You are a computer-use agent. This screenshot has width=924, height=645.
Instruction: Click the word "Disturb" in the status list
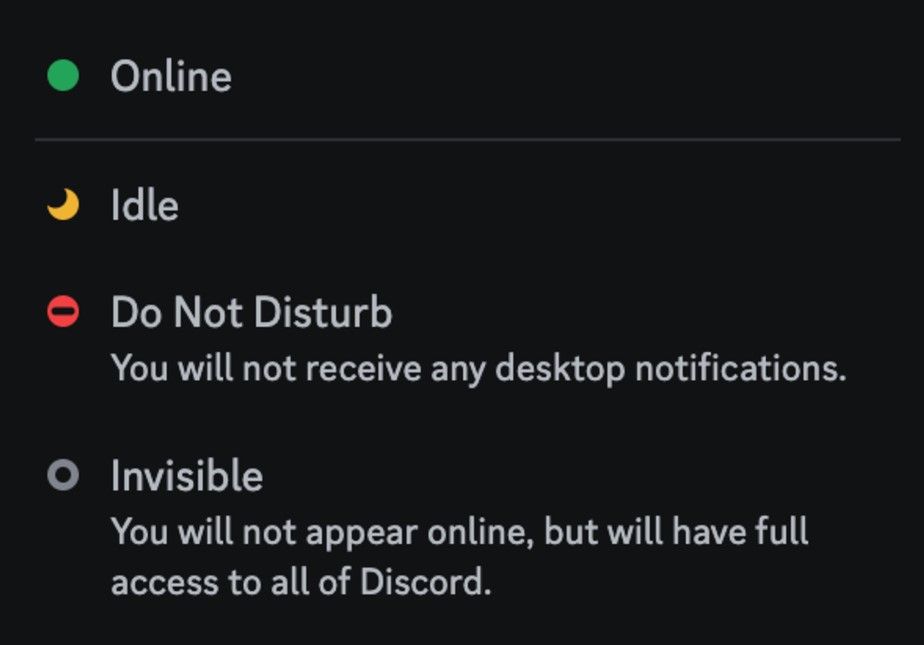(324, 312)
